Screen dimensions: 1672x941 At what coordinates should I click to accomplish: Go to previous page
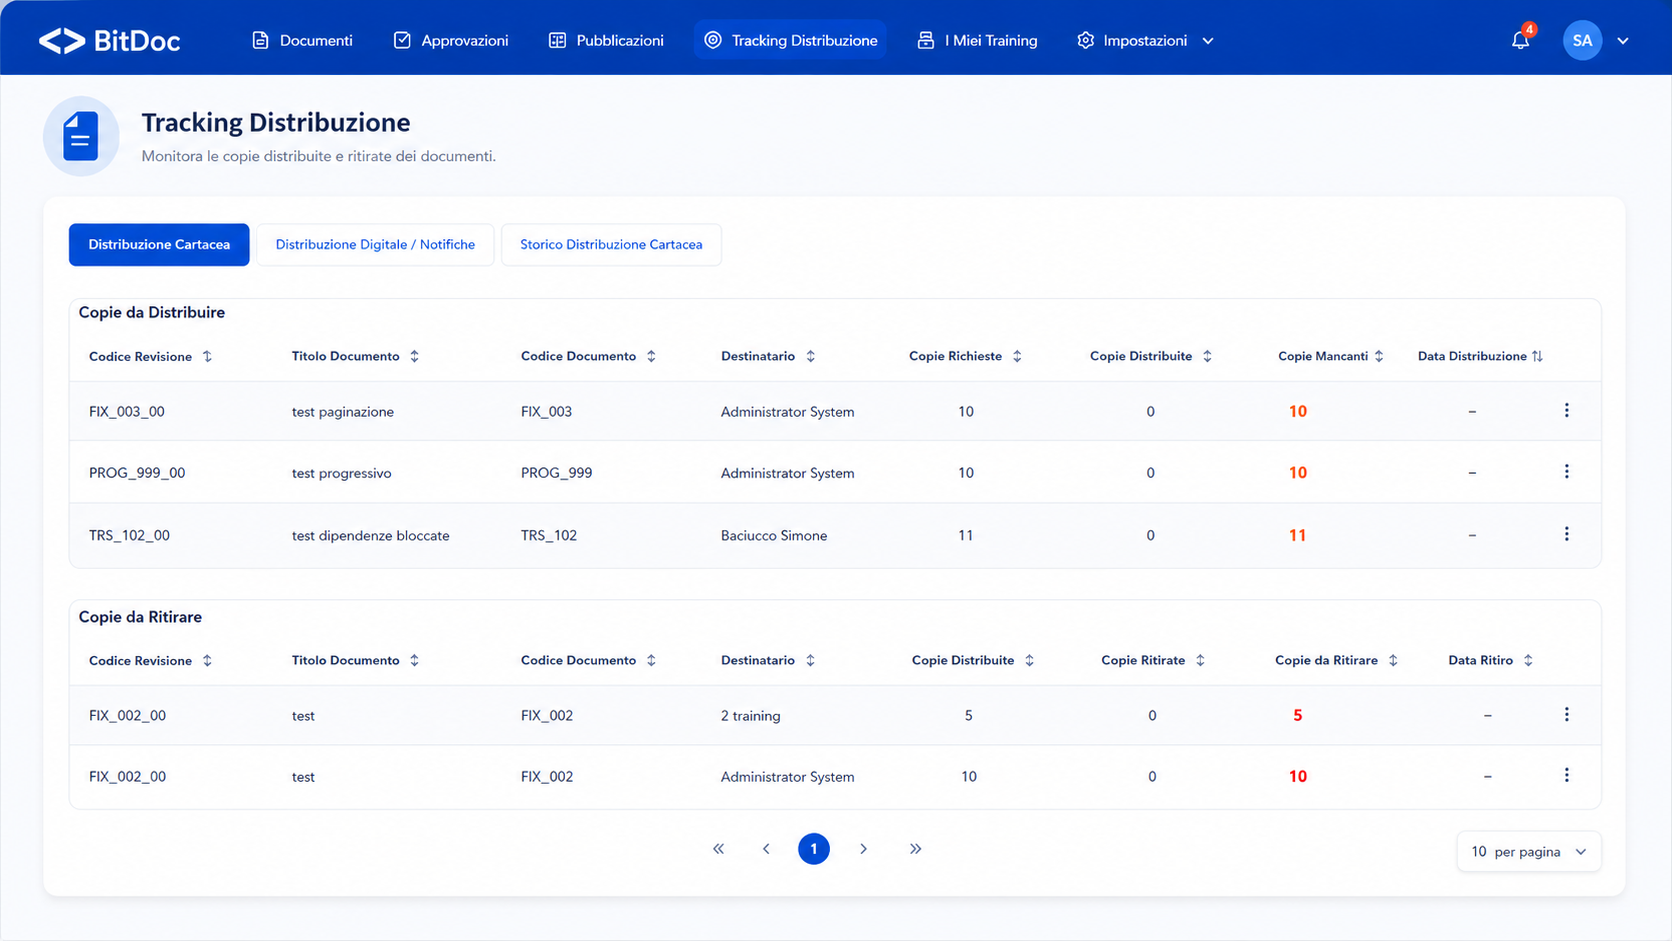[x=766, y=849]
